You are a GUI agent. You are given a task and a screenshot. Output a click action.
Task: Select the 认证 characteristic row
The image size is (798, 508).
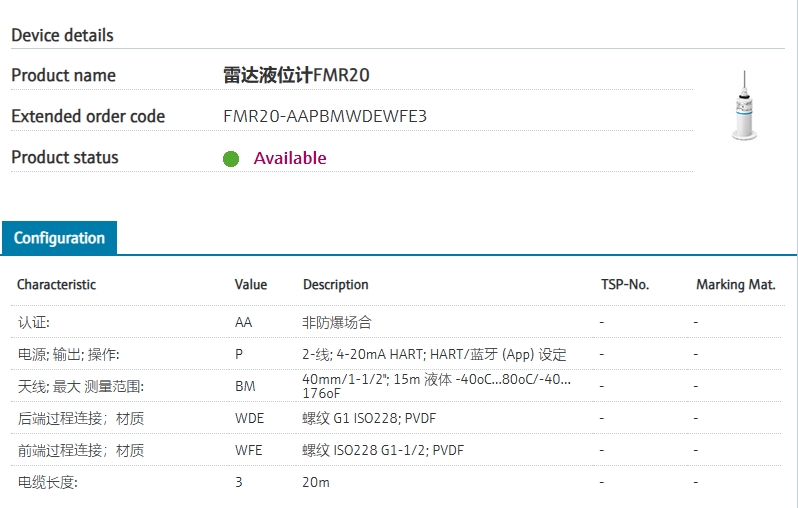tap(33, 323)
